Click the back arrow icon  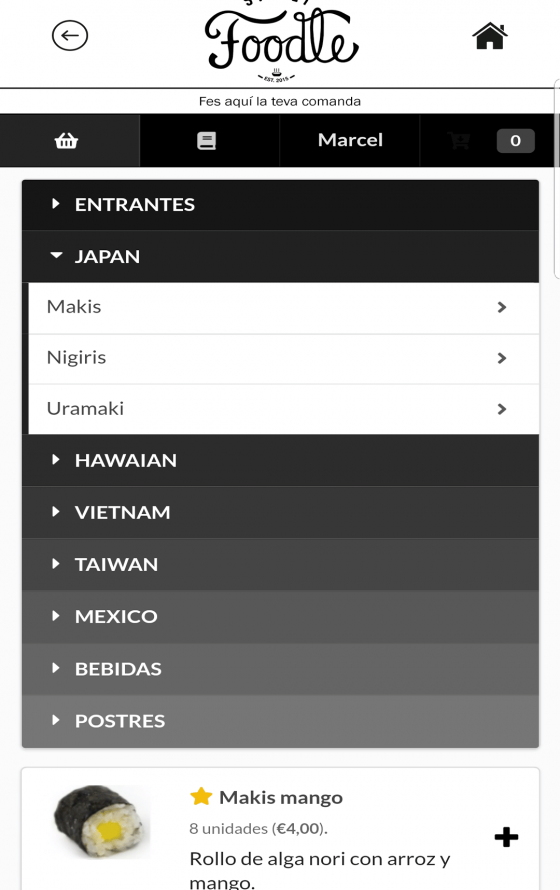point(70,36)
